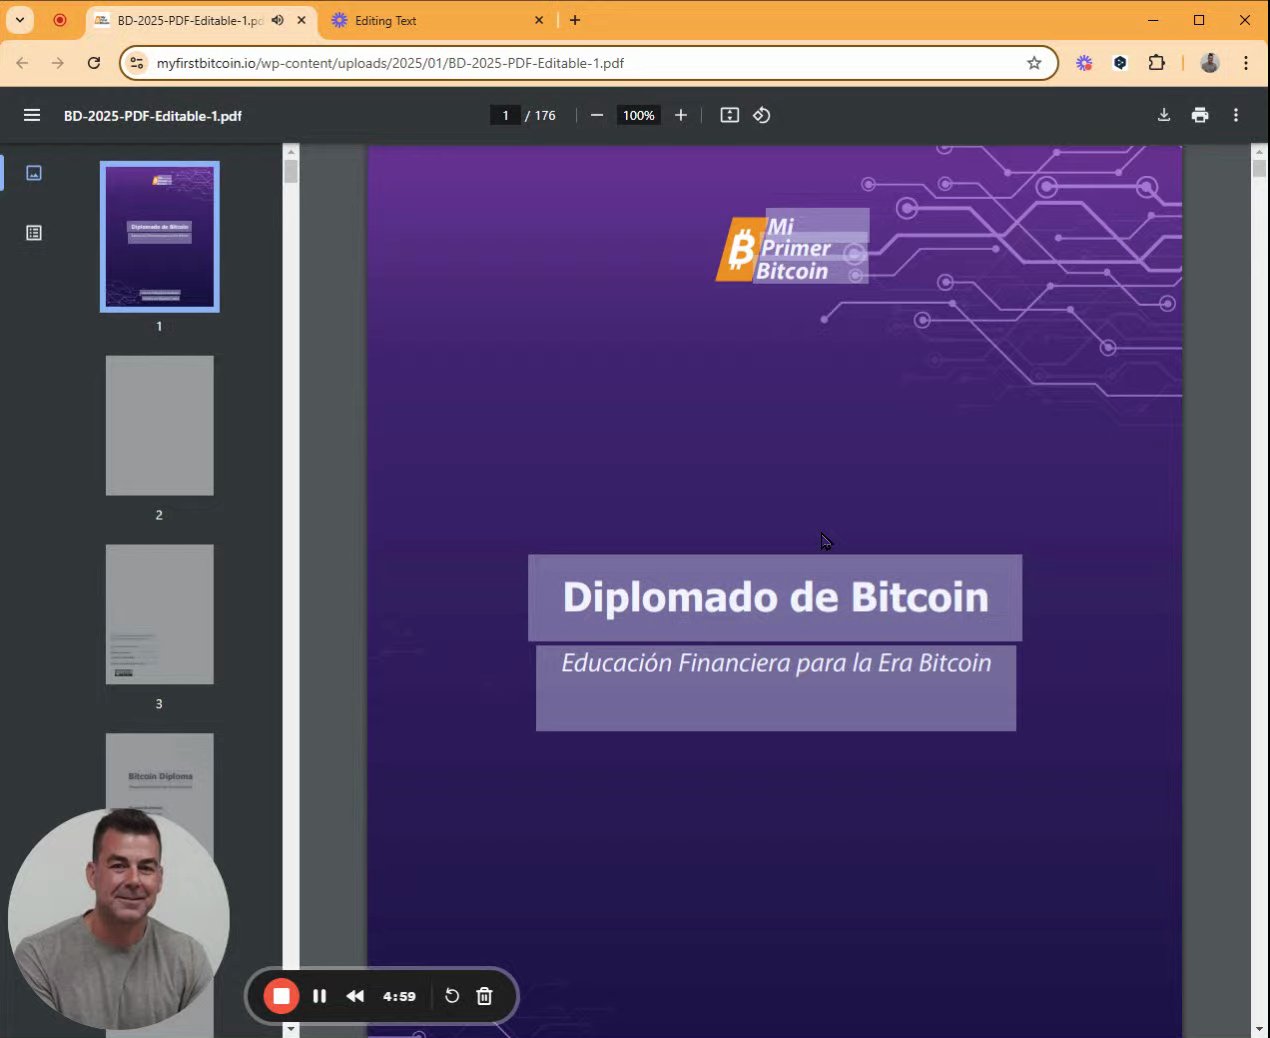Rotate the PDF counterclockwise
The height and width of the screenshot is (1038, 1270).
click(762, 115)
